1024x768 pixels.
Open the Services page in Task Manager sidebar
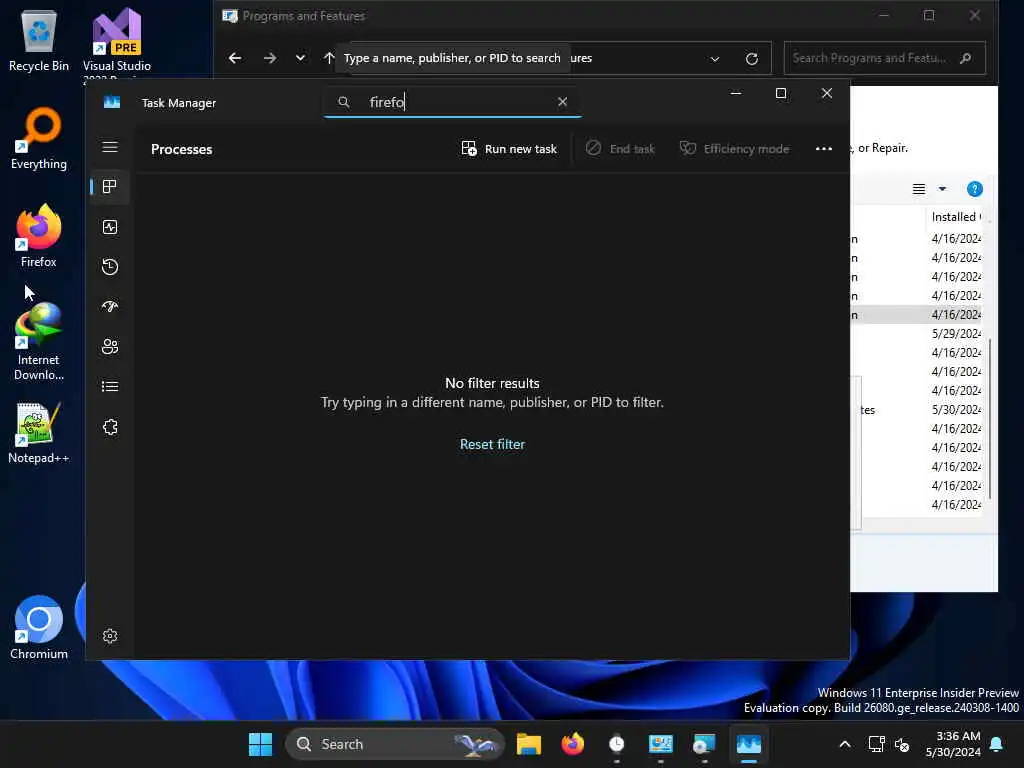tap(110, 427)
